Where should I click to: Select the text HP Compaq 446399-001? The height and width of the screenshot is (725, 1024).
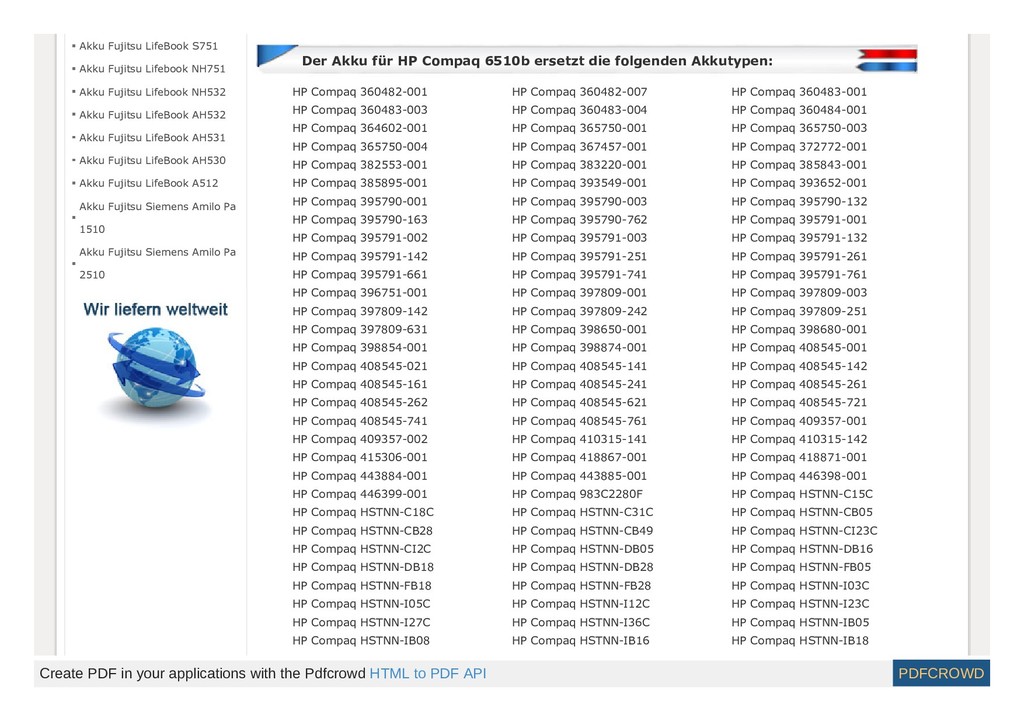coord(360,494)
